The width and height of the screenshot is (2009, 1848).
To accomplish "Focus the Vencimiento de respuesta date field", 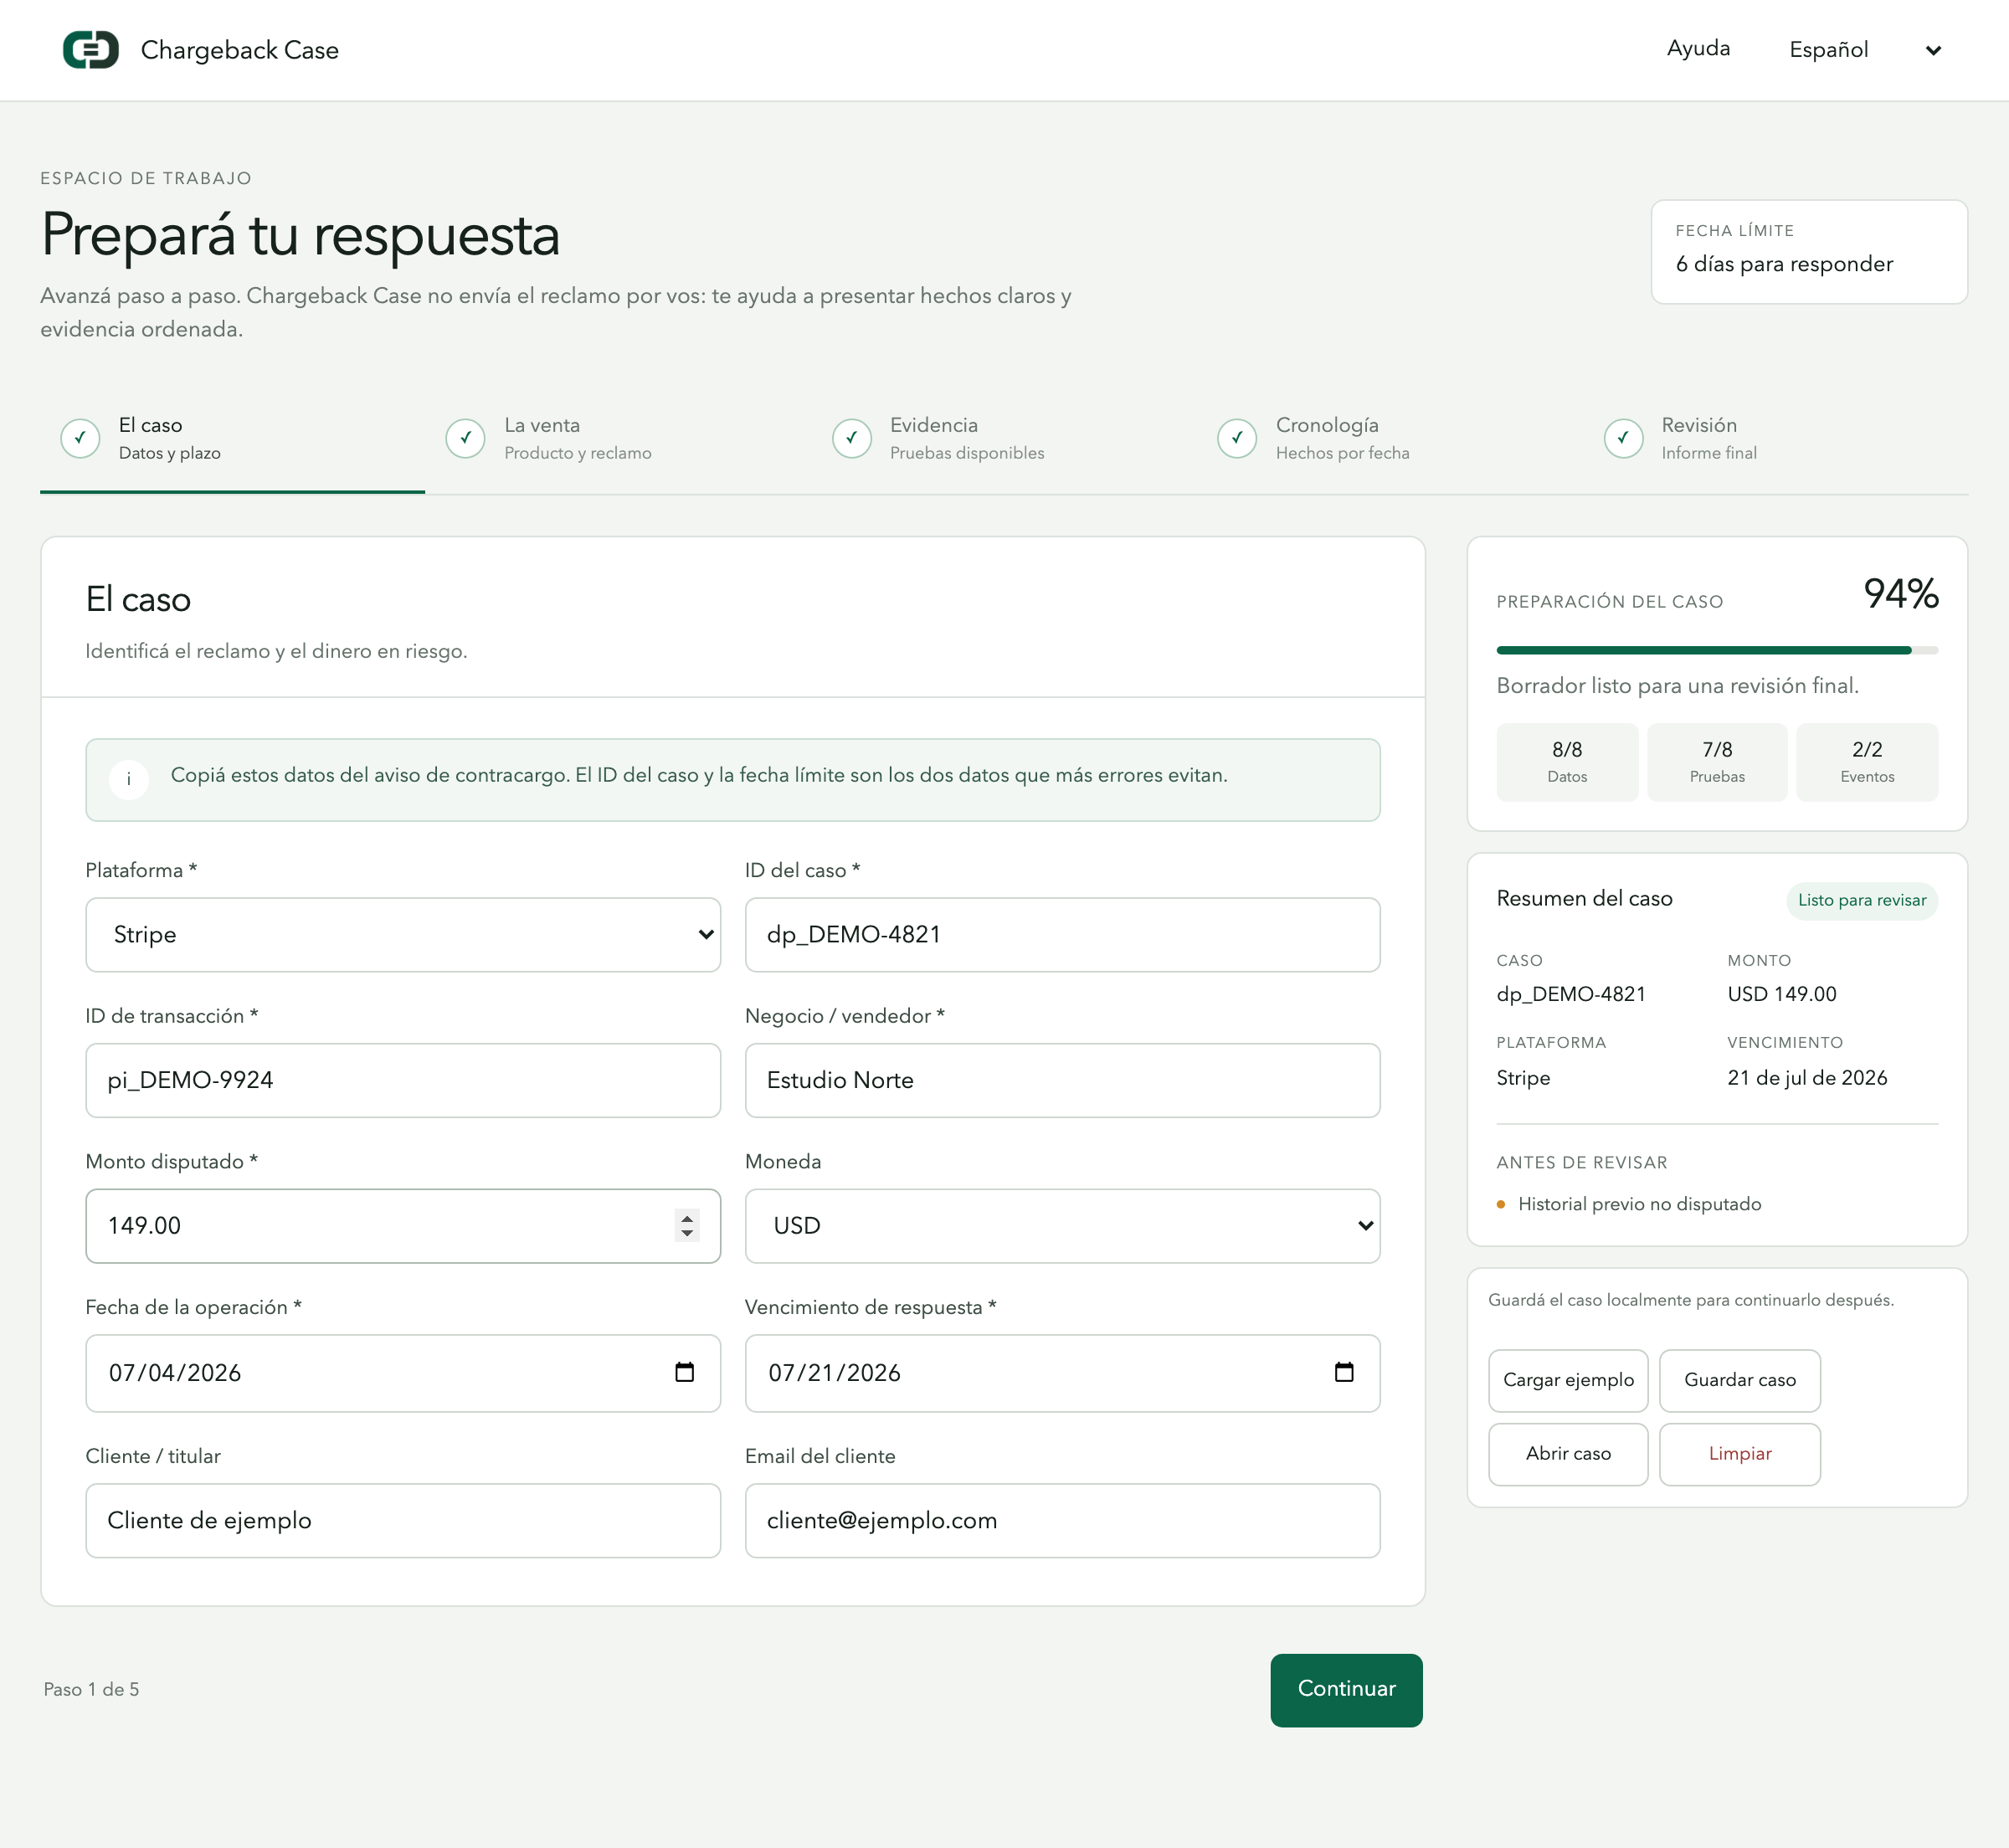I will pyautogui.click(x=1062, y=1372).
